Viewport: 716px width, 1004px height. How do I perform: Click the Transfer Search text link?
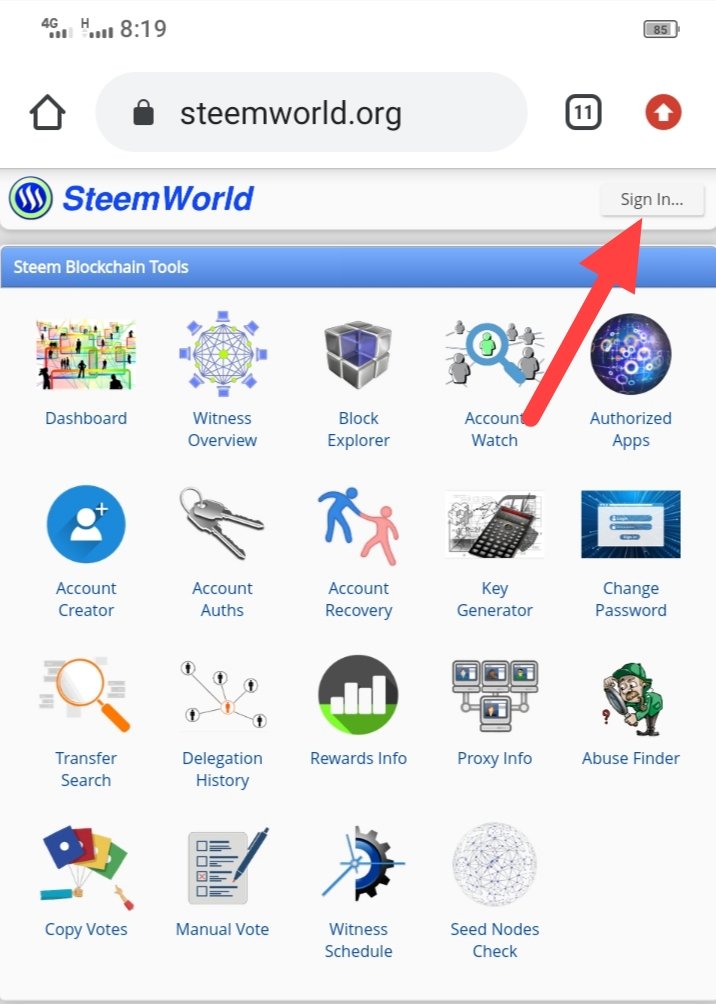(x=86, y=769)
